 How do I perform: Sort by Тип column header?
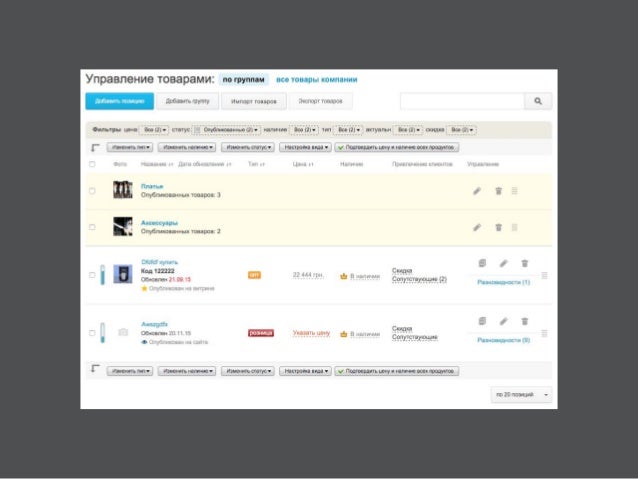pos(256,164)
